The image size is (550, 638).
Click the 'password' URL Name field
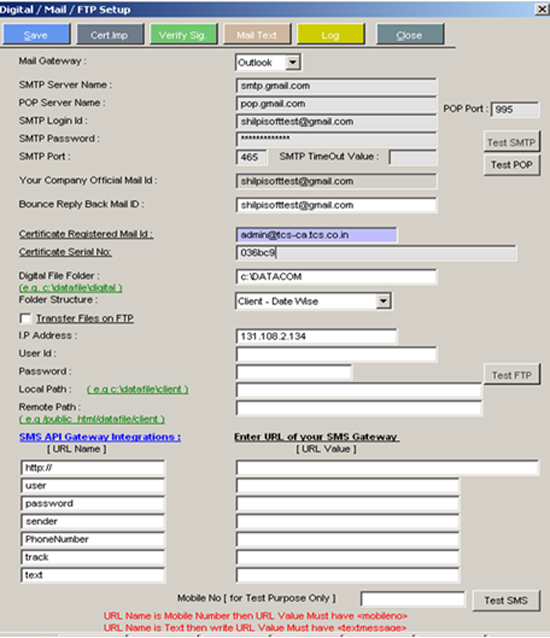93,504
